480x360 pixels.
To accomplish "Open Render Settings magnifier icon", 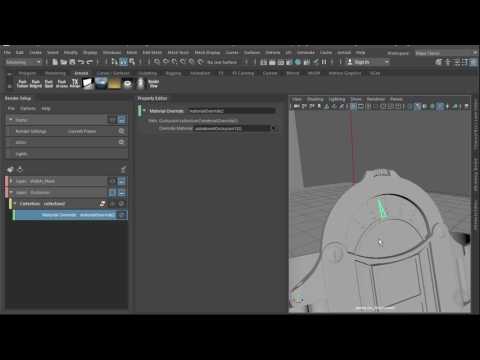I will click(121, 131).
